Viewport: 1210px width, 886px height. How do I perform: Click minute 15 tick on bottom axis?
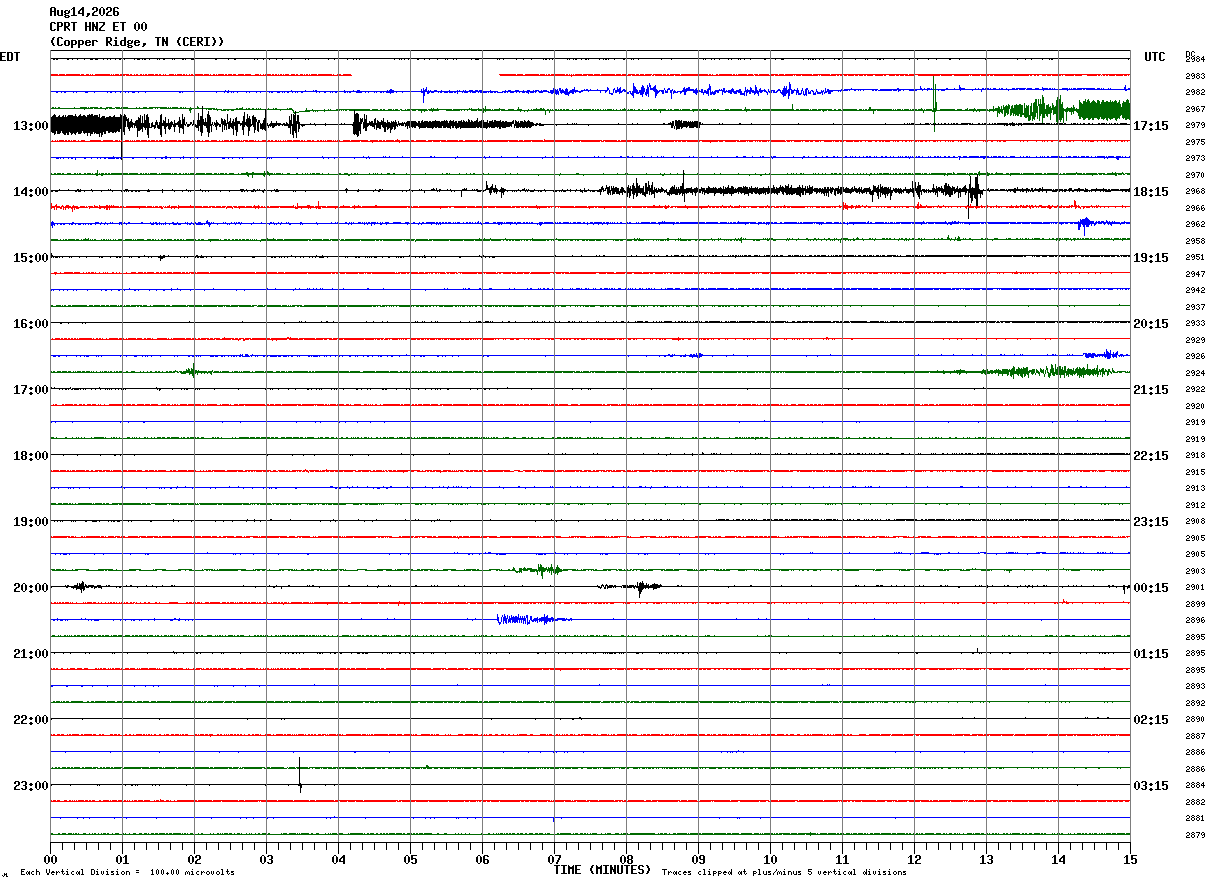tap(1130, 859)
